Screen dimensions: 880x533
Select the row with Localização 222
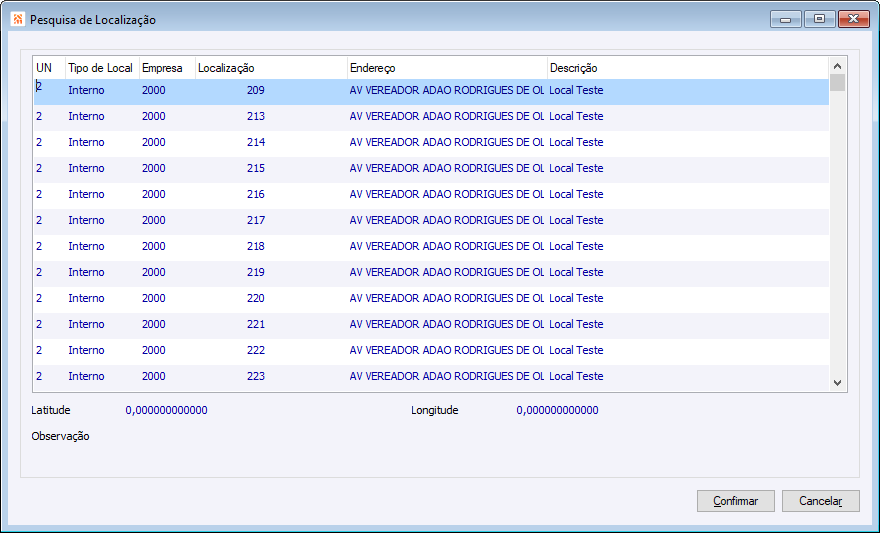tap(431, 351)
